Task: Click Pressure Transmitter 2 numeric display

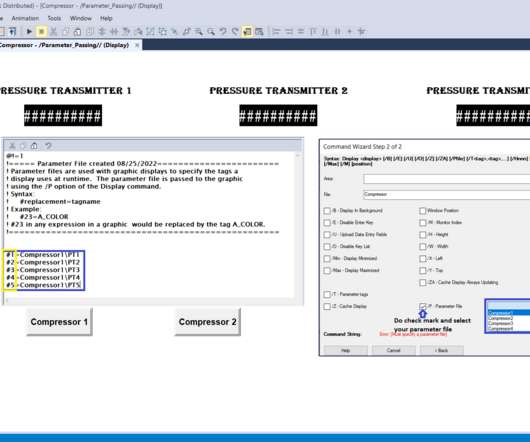Action: point(279,116)
